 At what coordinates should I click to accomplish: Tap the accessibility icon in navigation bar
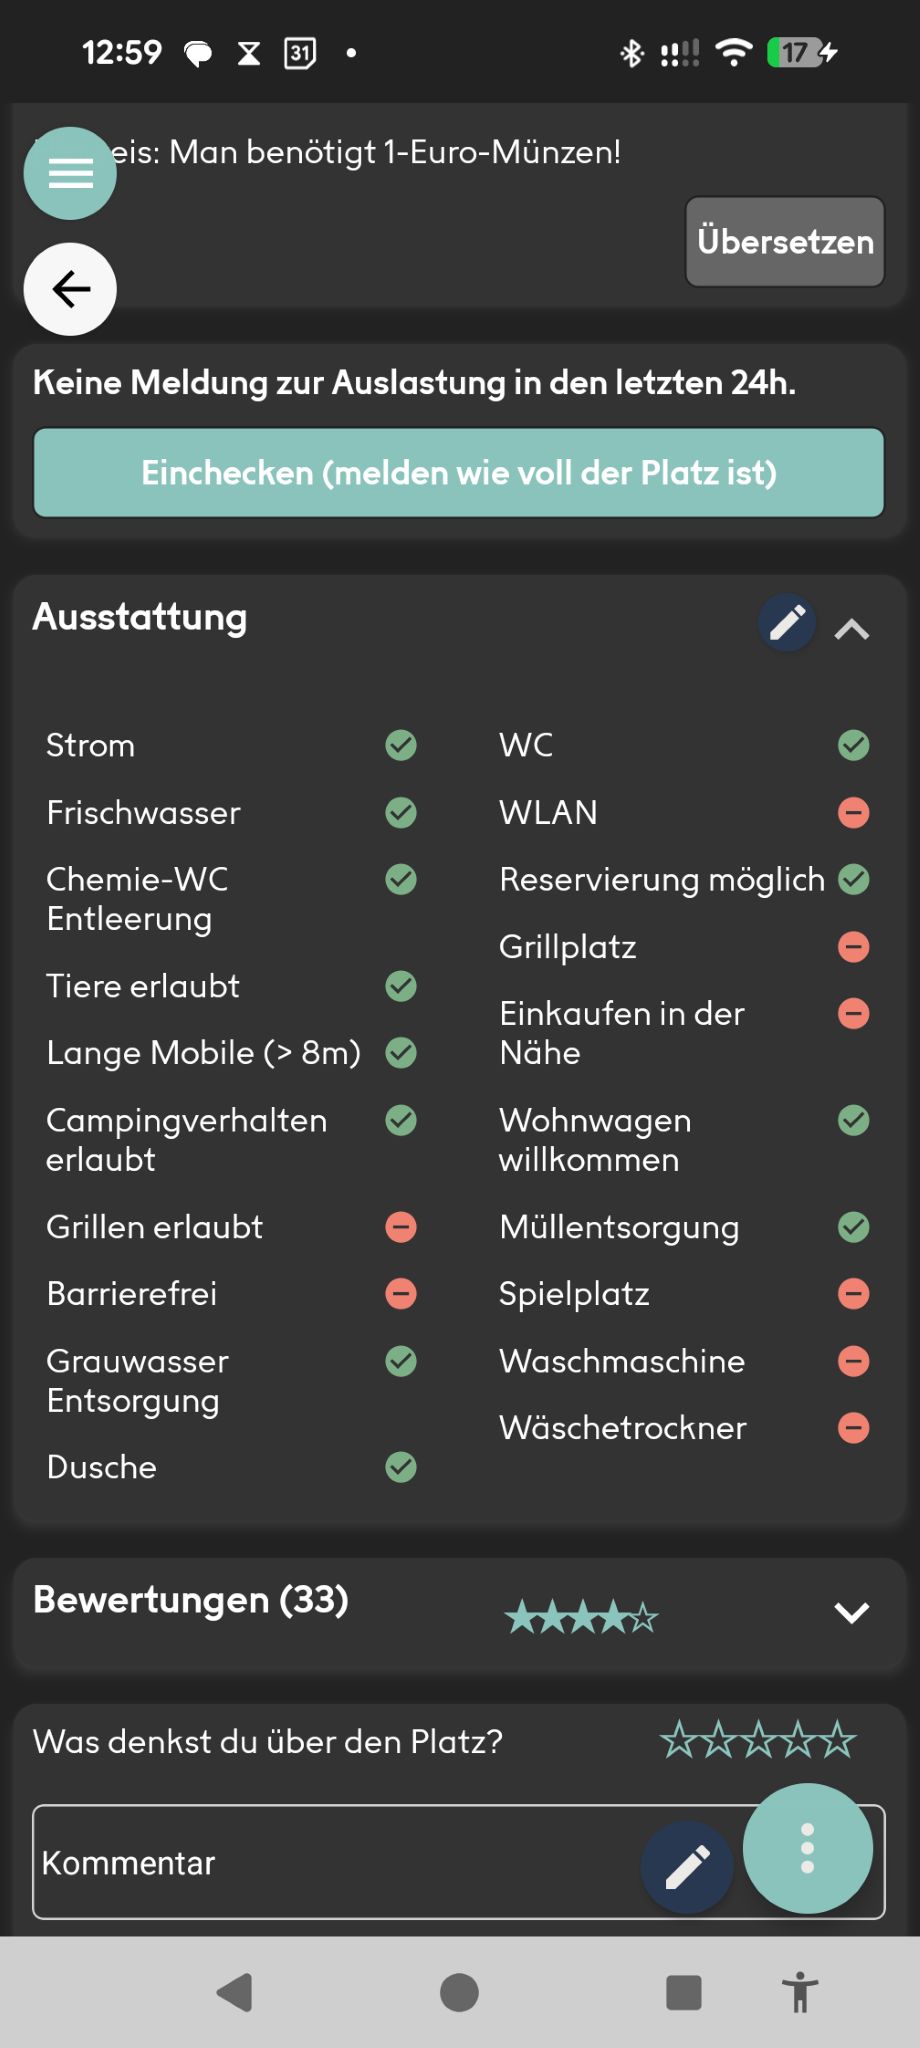point(799,1992)
